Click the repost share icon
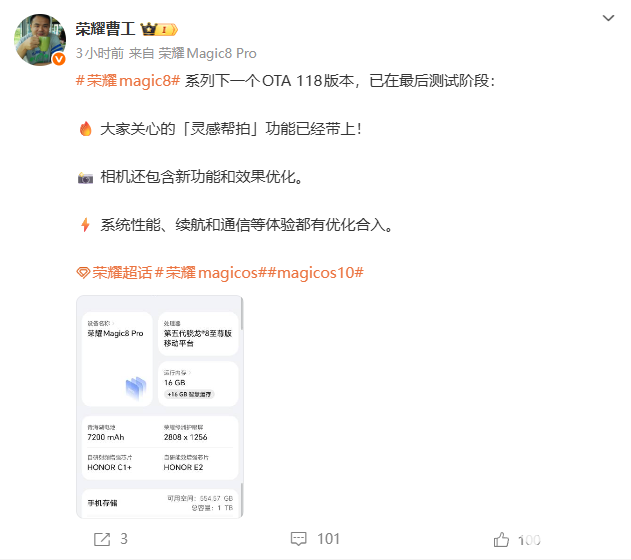The image size is (631, 560). tap(102, 539)
